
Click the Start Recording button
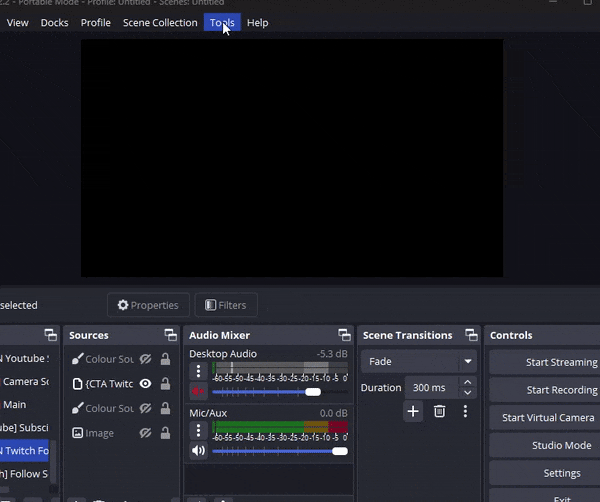pos(561,390)
